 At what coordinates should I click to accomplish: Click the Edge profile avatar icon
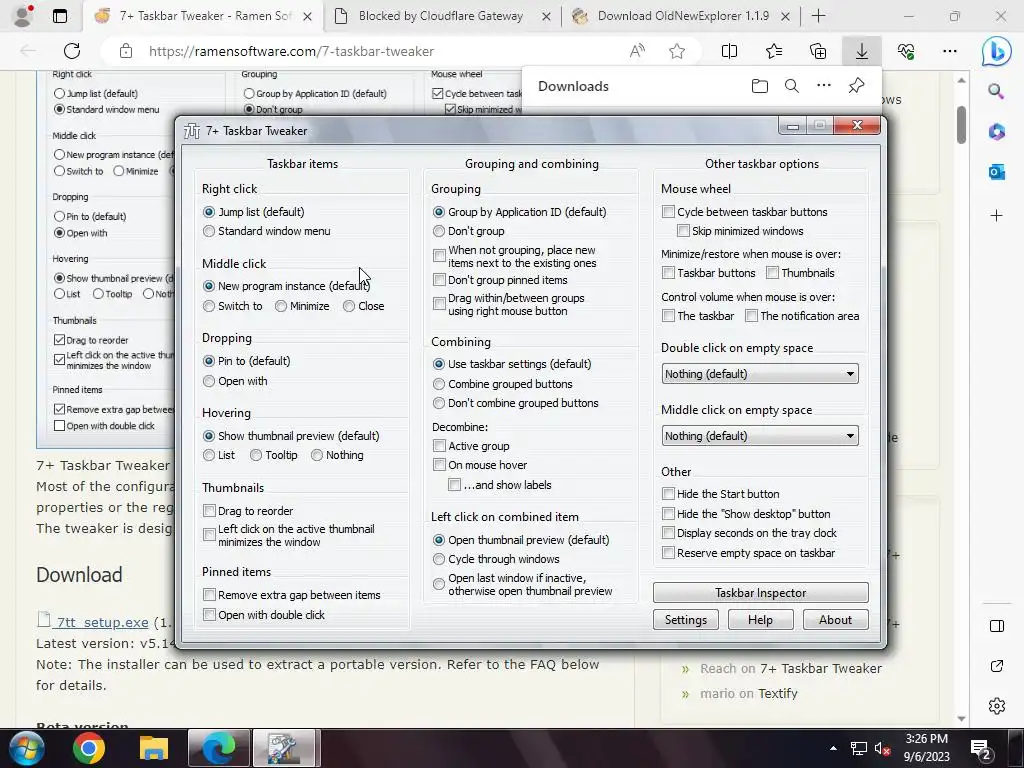[x=23, y=16]
